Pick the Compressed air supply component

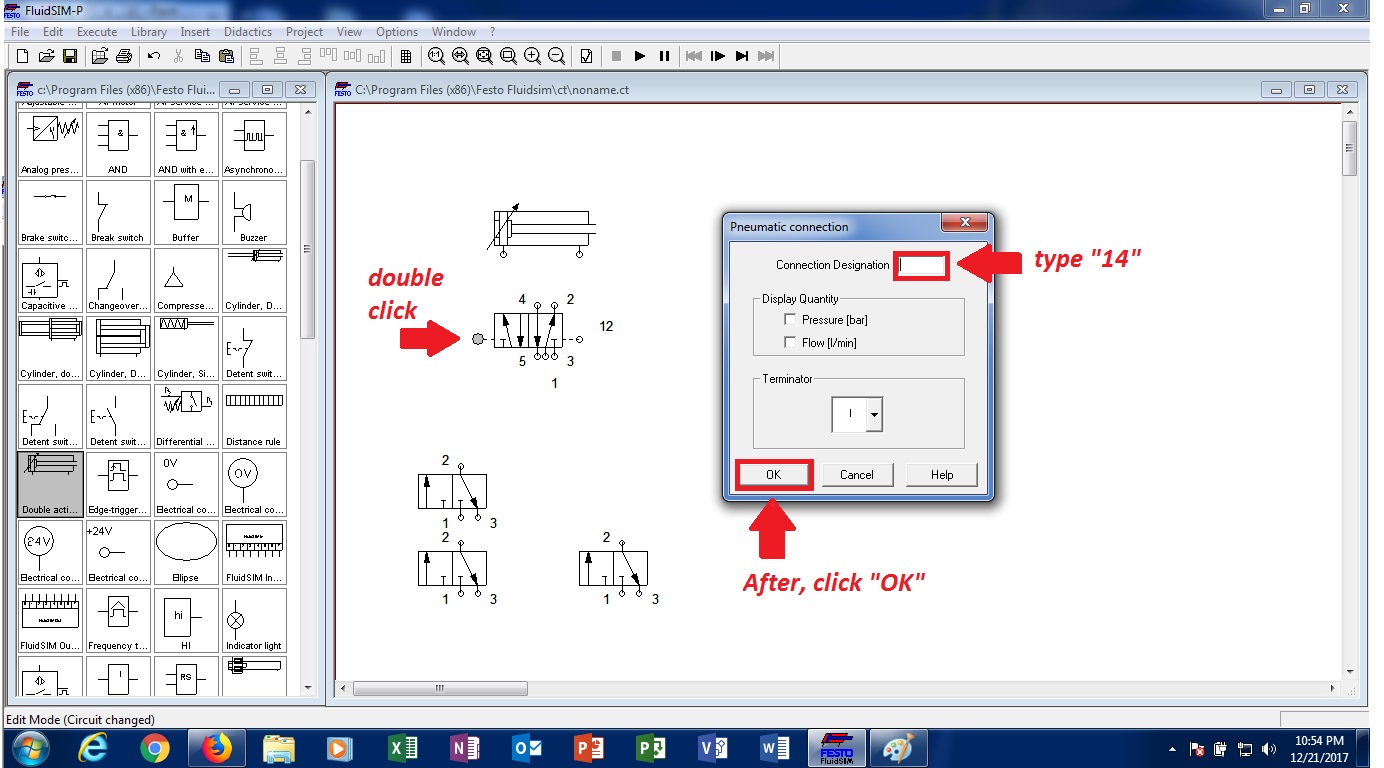point(186,280)
